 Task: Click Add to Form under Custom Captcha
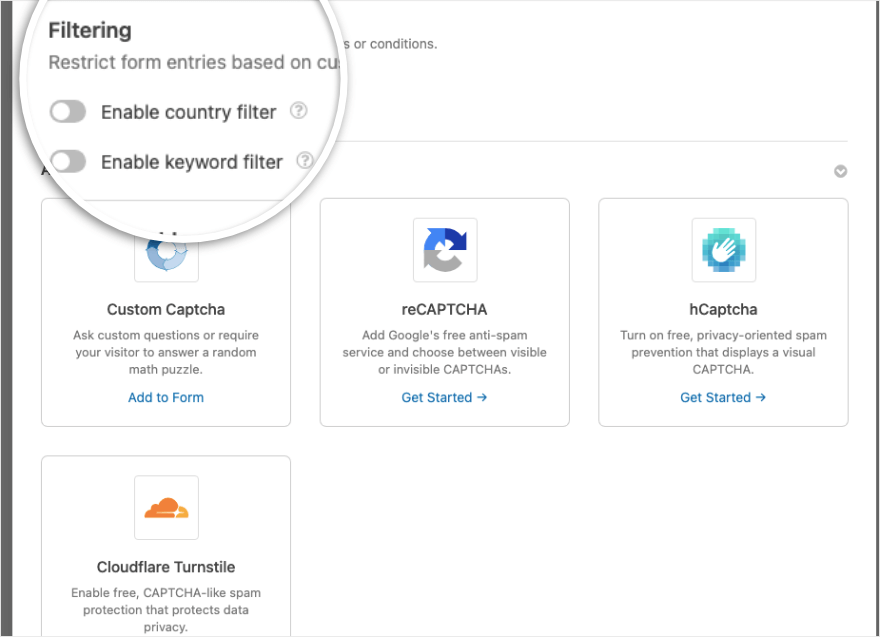click(166, 397)
